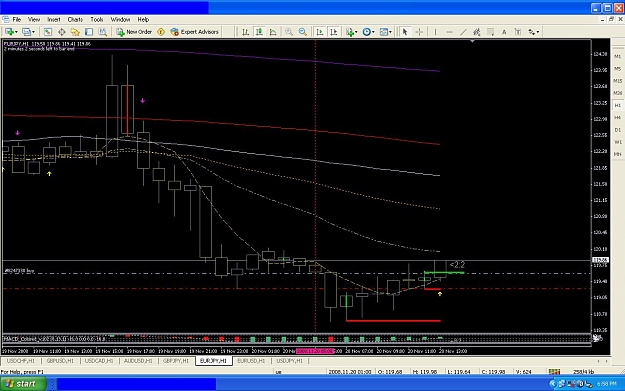
Task: Switch to the AUDUSD,H1 chart tab
Action: click(x=138, y=361)
